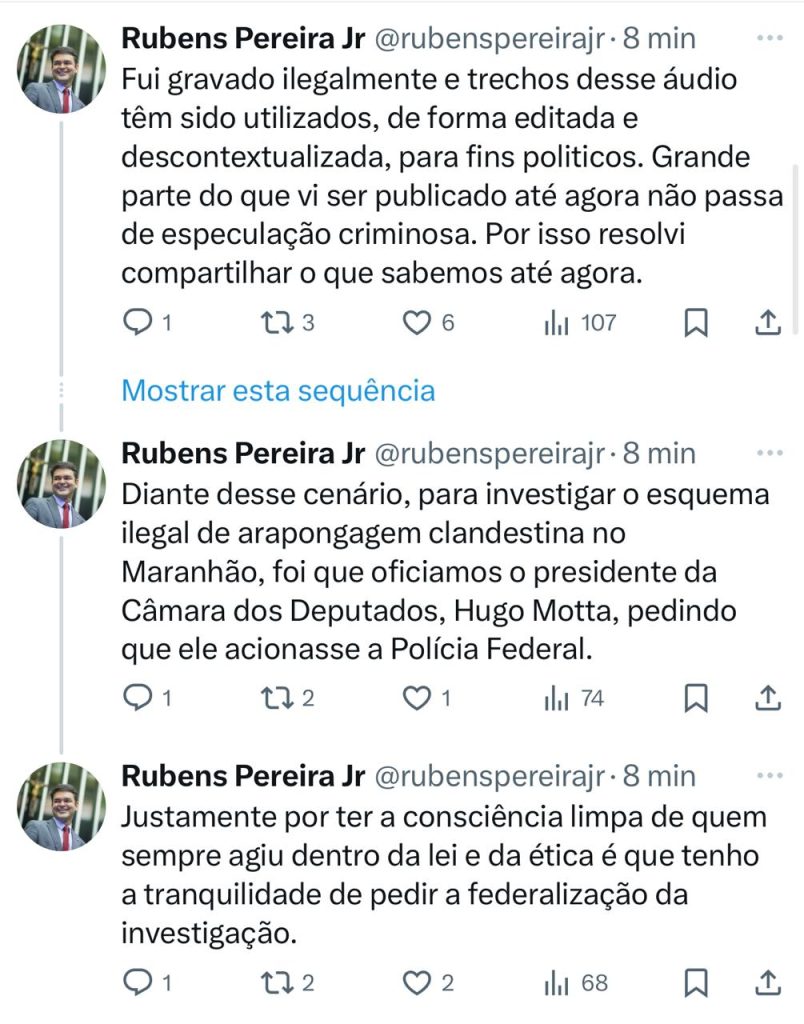Open more options menu on first tweet

point(769,38)
